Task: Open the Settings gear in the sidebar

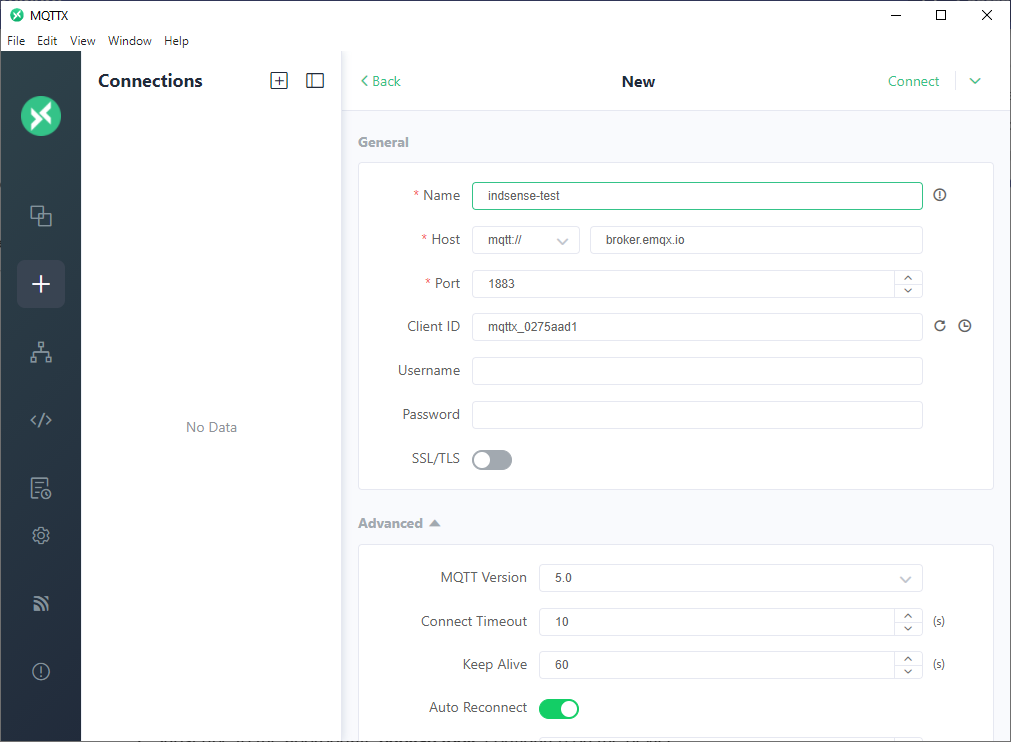Action: (41, 536)
